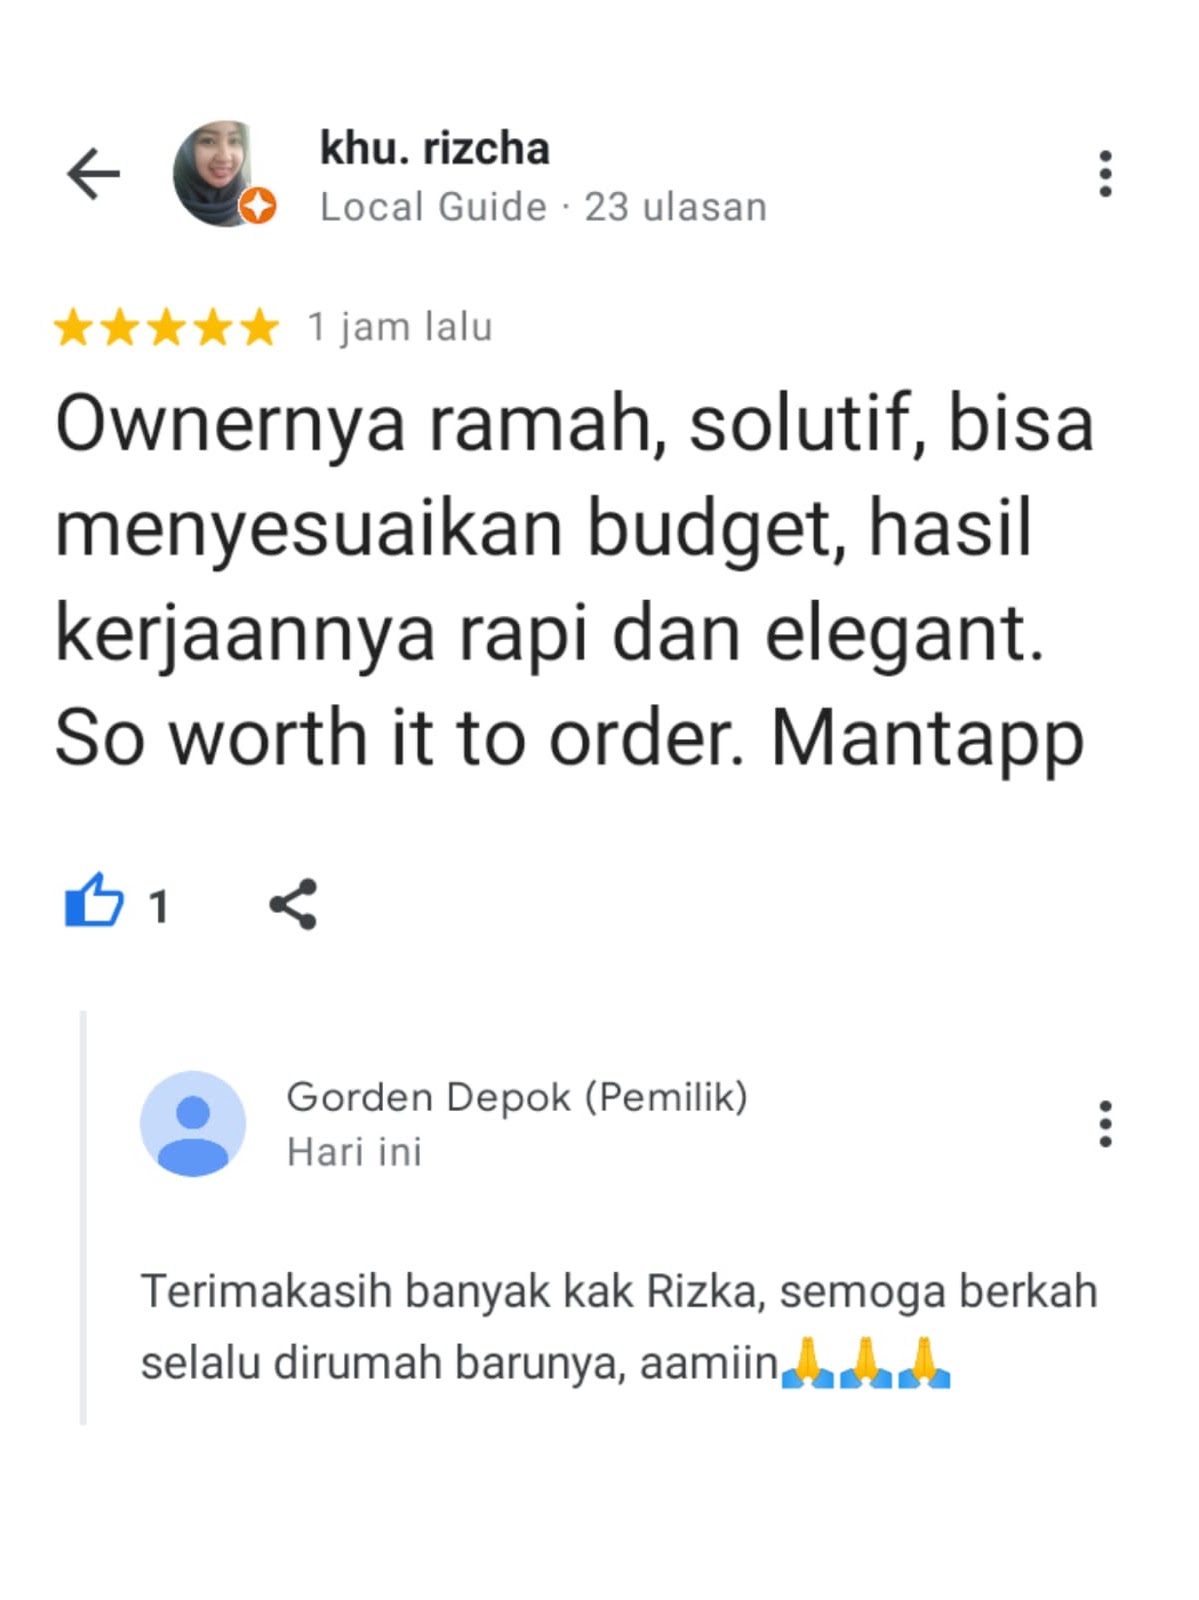Tap Local Guide 23 ulasan text
The height and width of the screenshot is (1600, 1199).
tap(543, 207)
